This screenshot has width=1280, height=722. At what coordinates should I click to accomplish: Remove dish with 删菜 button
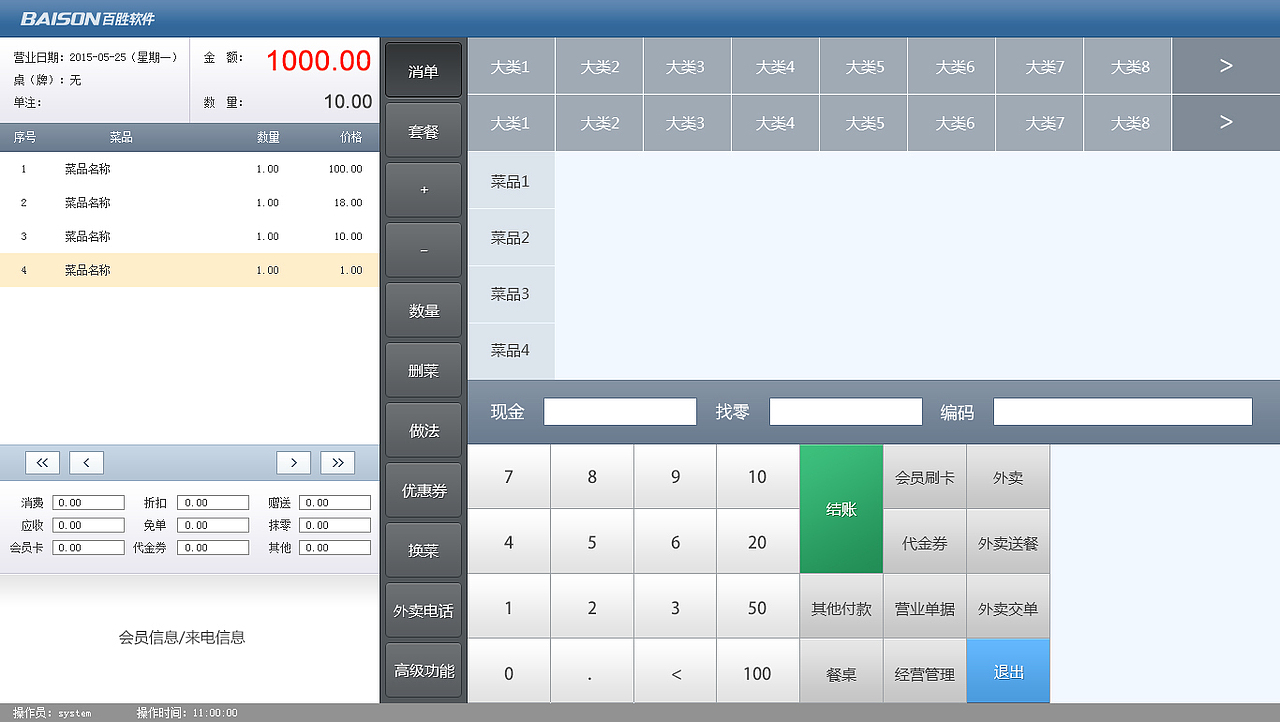coord(424,370)
